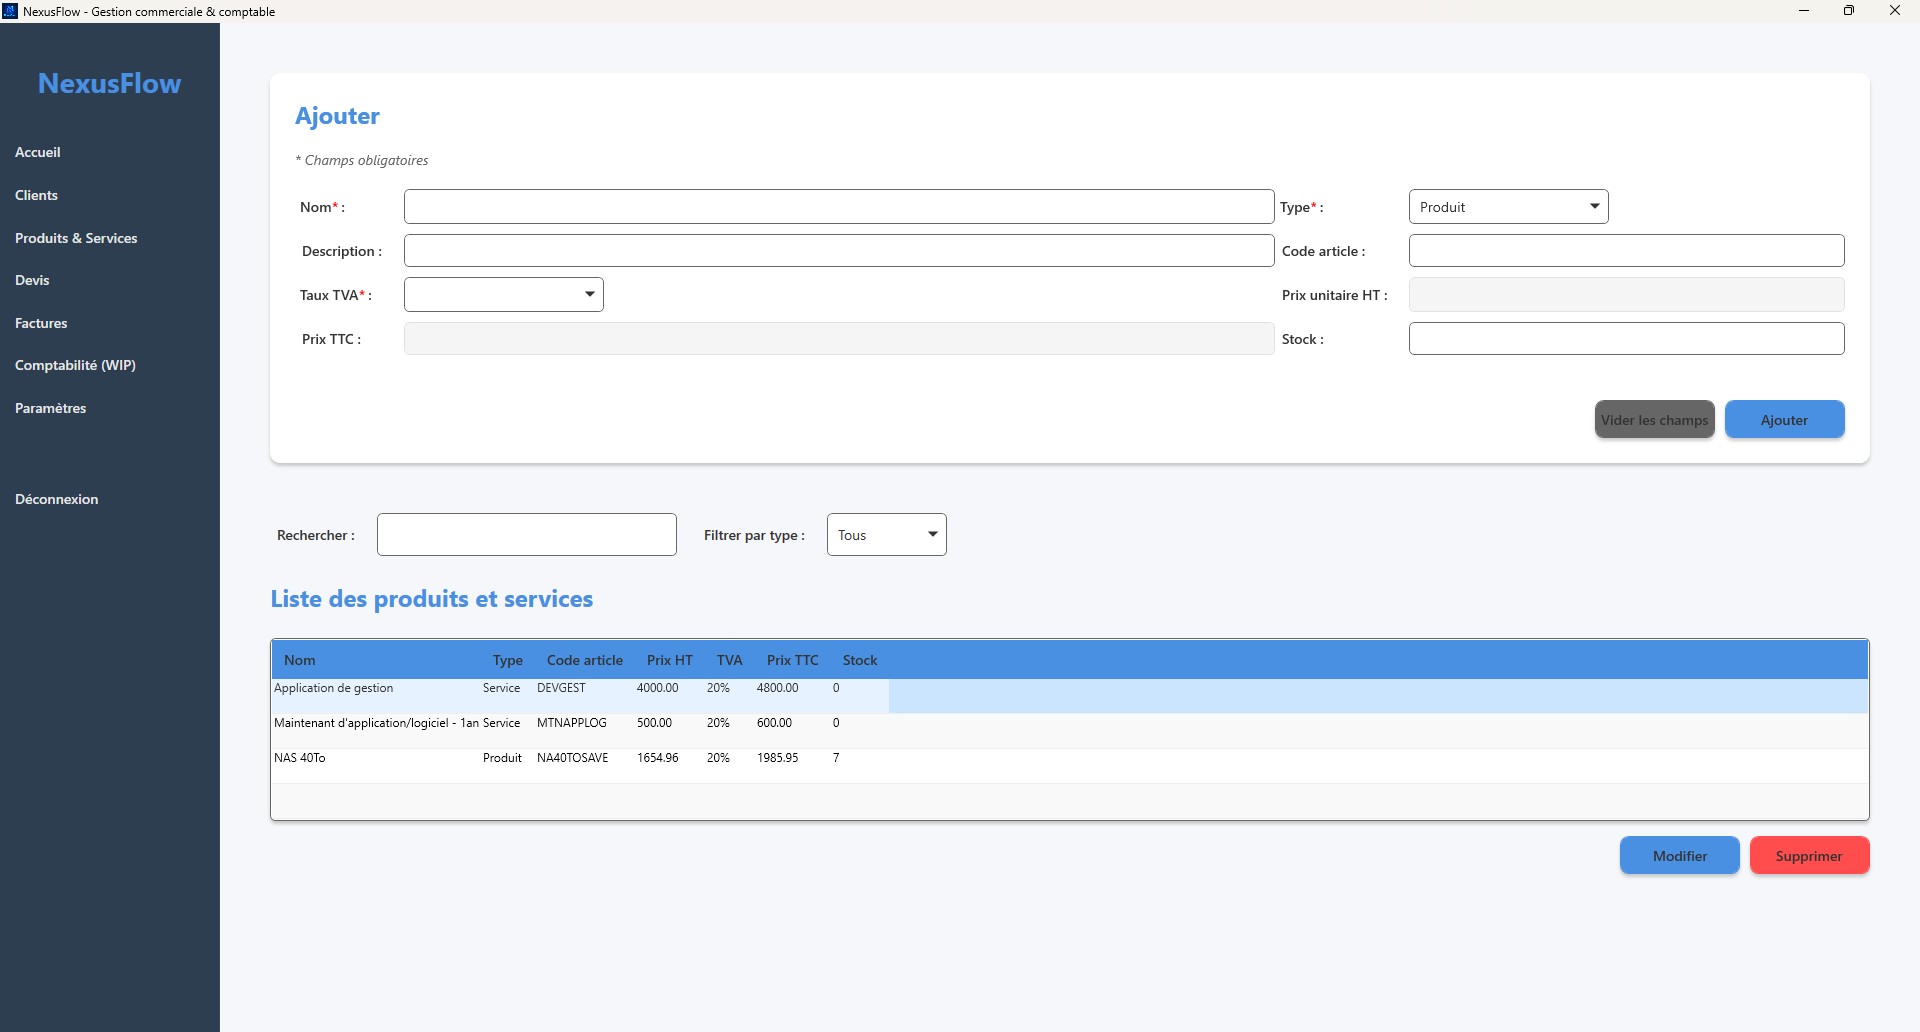Minimize the NexusFlow window
1920x1032 pixels.
(x=1804, y=11)
